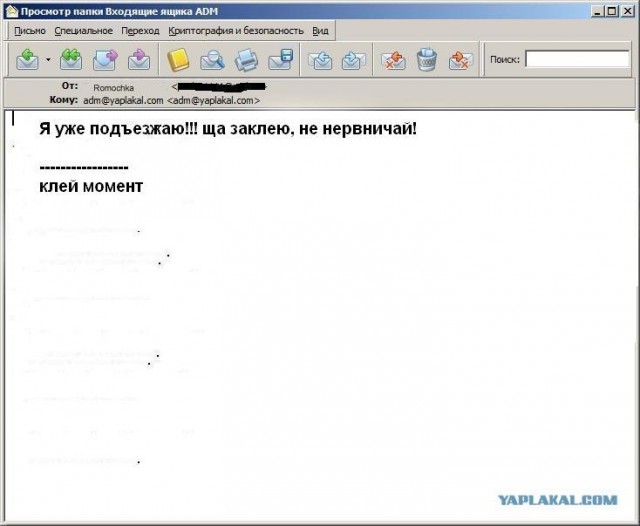Screen dimensions: 640x526
Task: Click the Forward message envelope icon
Action: pyautogui.click(x=105, y=60)
